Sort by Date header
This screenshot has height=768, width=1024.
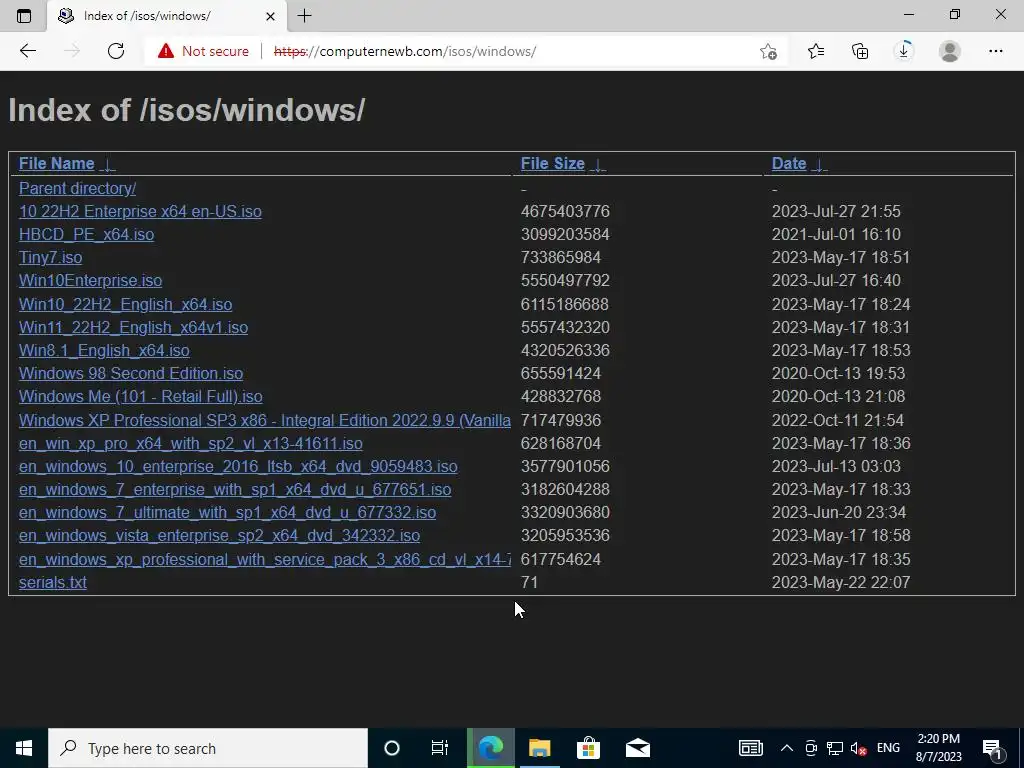click(789, 163)
